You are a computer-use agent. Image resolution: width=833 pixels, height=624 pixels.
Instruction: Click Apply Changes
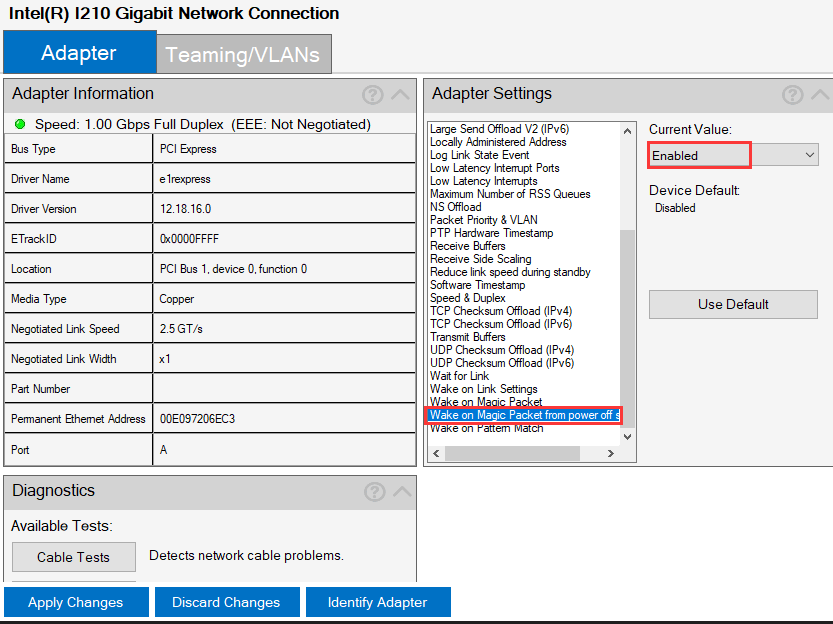76,602
